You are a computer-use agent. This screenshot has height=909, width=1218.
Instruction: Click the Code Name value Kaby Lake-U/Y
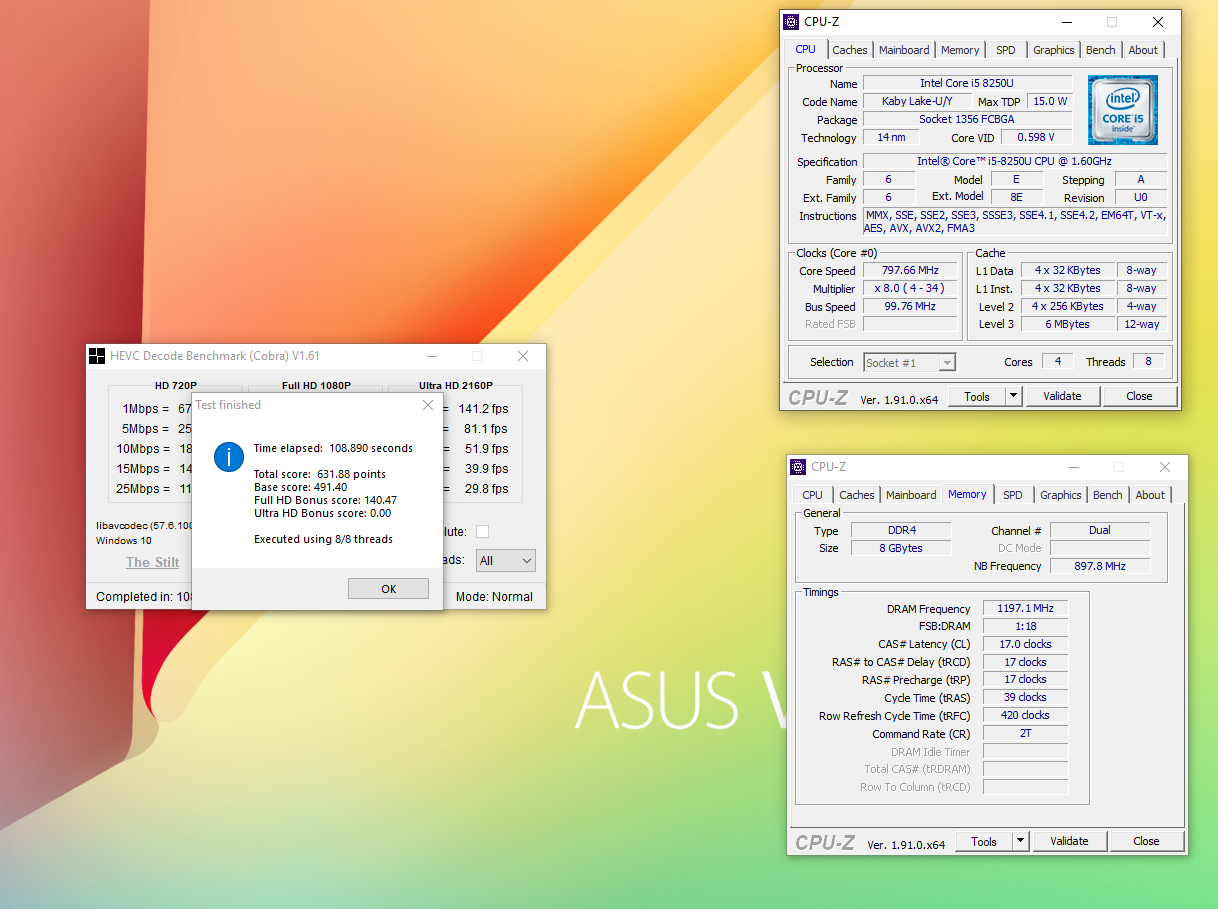pyautogui.click(x=917, y=101)
